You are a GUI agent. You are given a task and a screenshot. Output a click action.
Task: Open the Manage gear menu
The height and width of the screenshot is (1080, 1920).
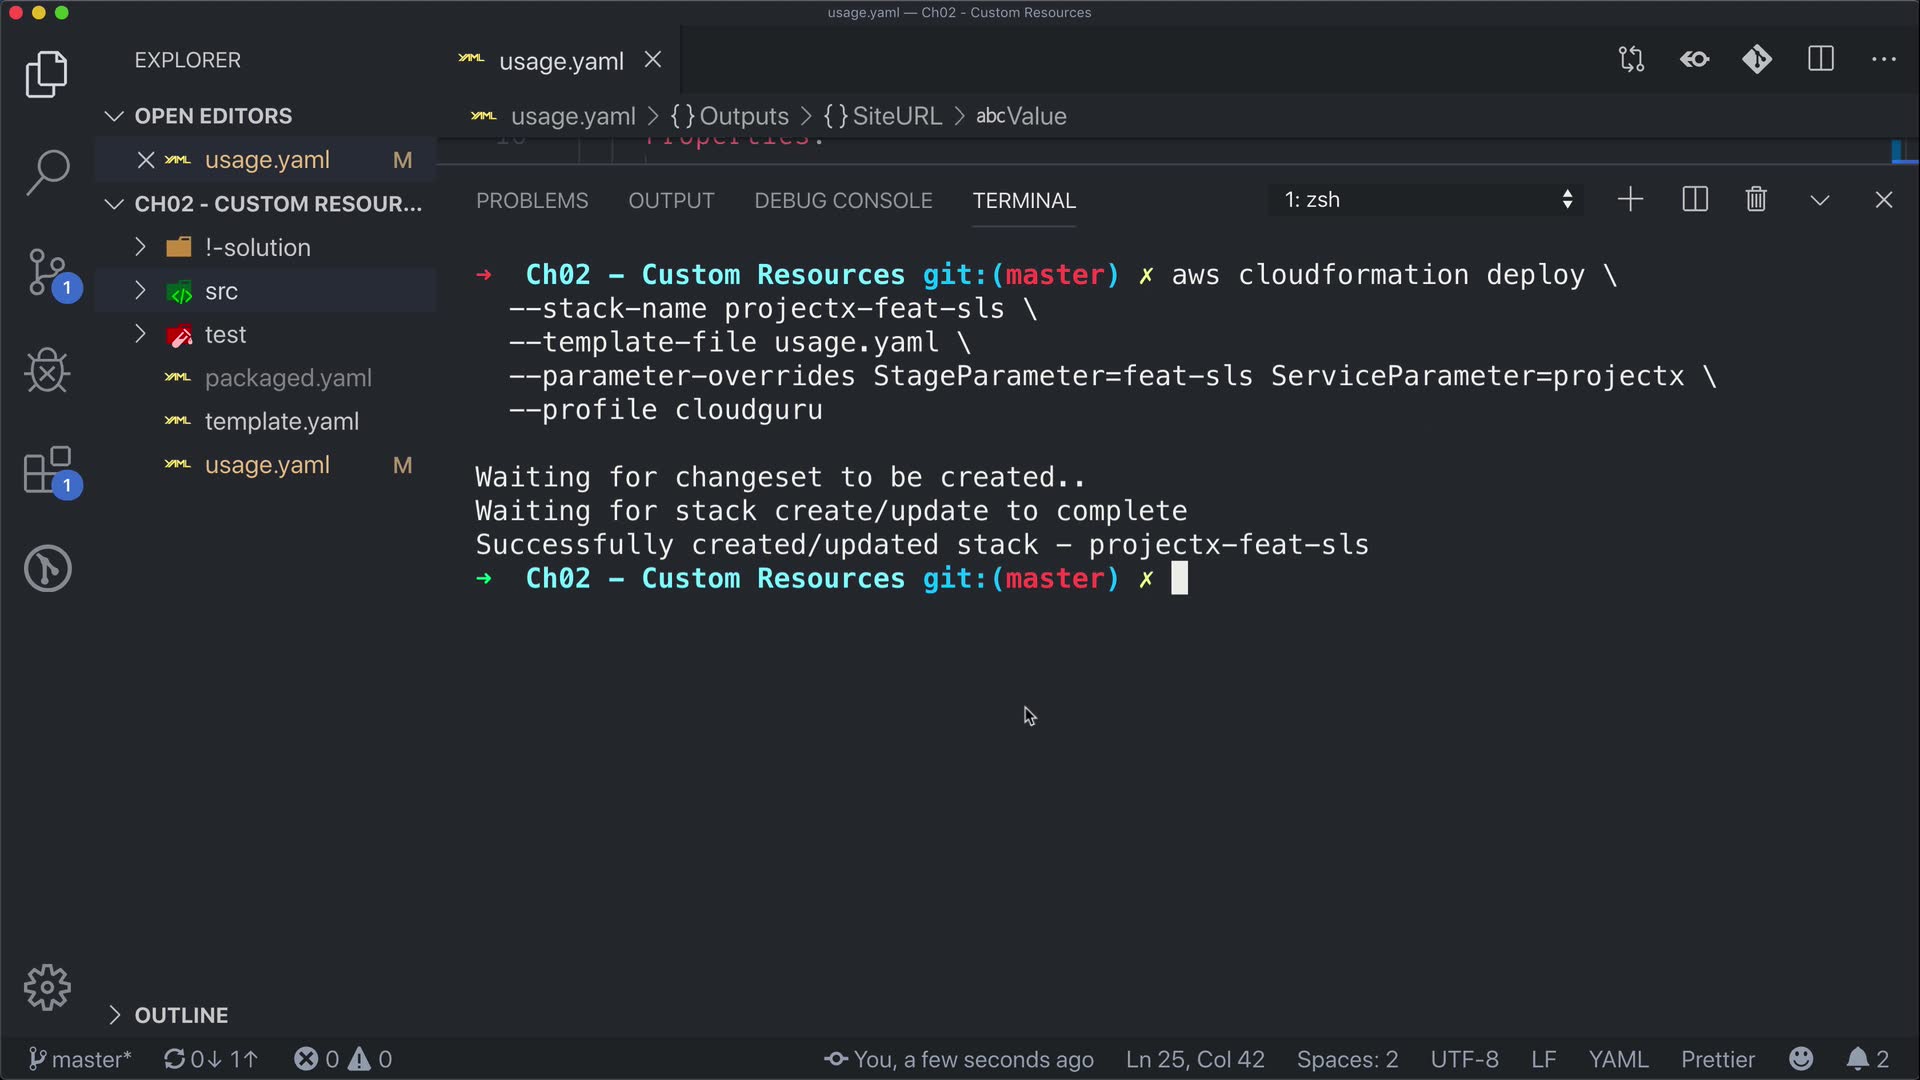(x=47, y=988)
